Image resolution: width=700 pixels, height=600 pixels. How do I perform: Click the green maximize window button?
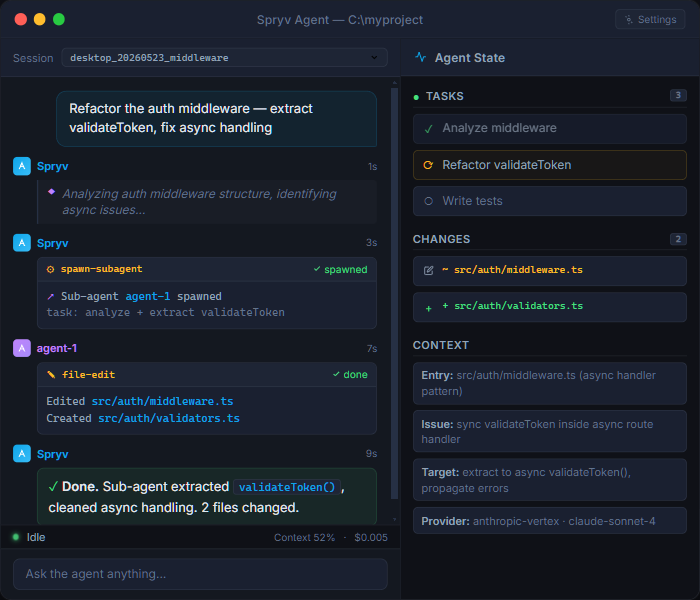click(x=59, y=19)
